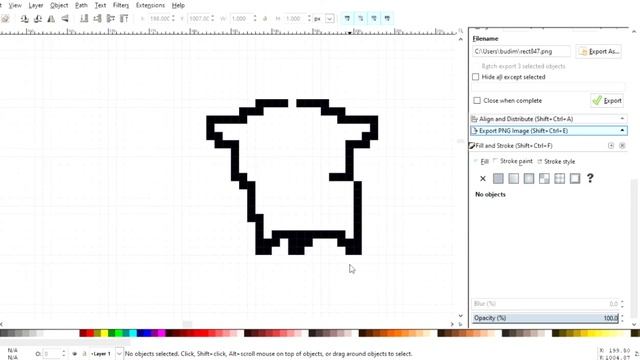Screen dimensions: 640x360
Task: Click the height H field
Action: 296,18
